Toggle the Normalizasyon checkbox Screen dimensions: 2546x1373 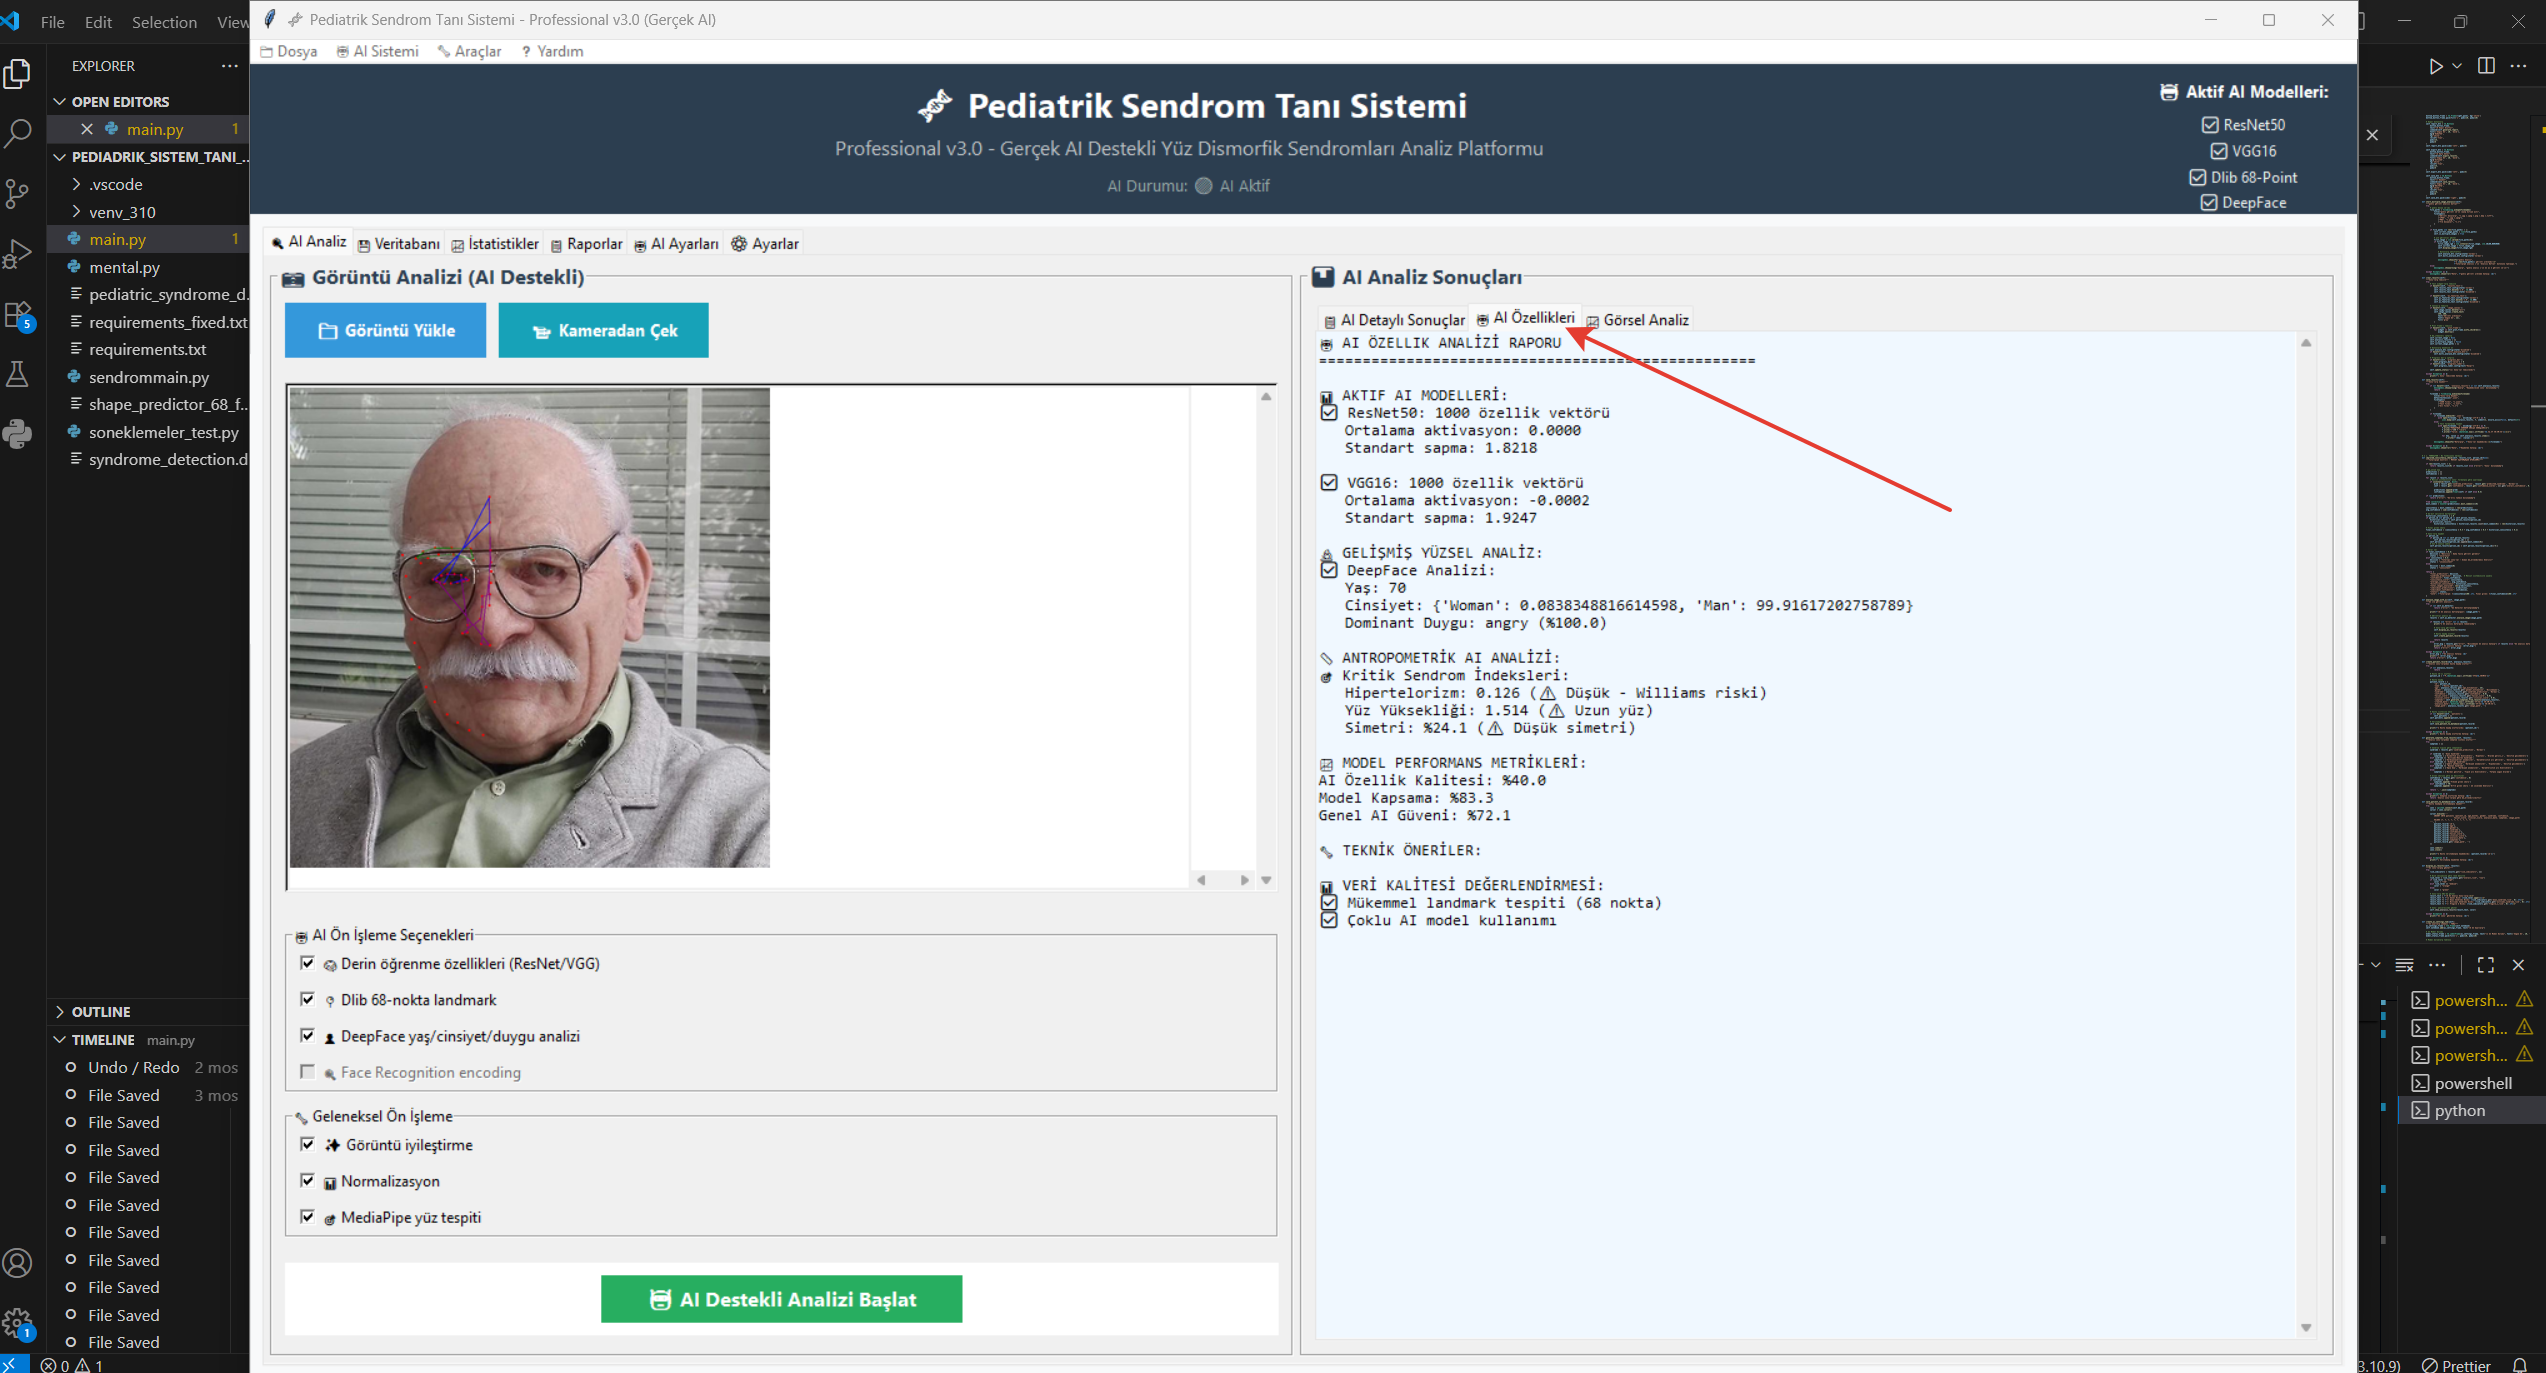click(308, 1180)
